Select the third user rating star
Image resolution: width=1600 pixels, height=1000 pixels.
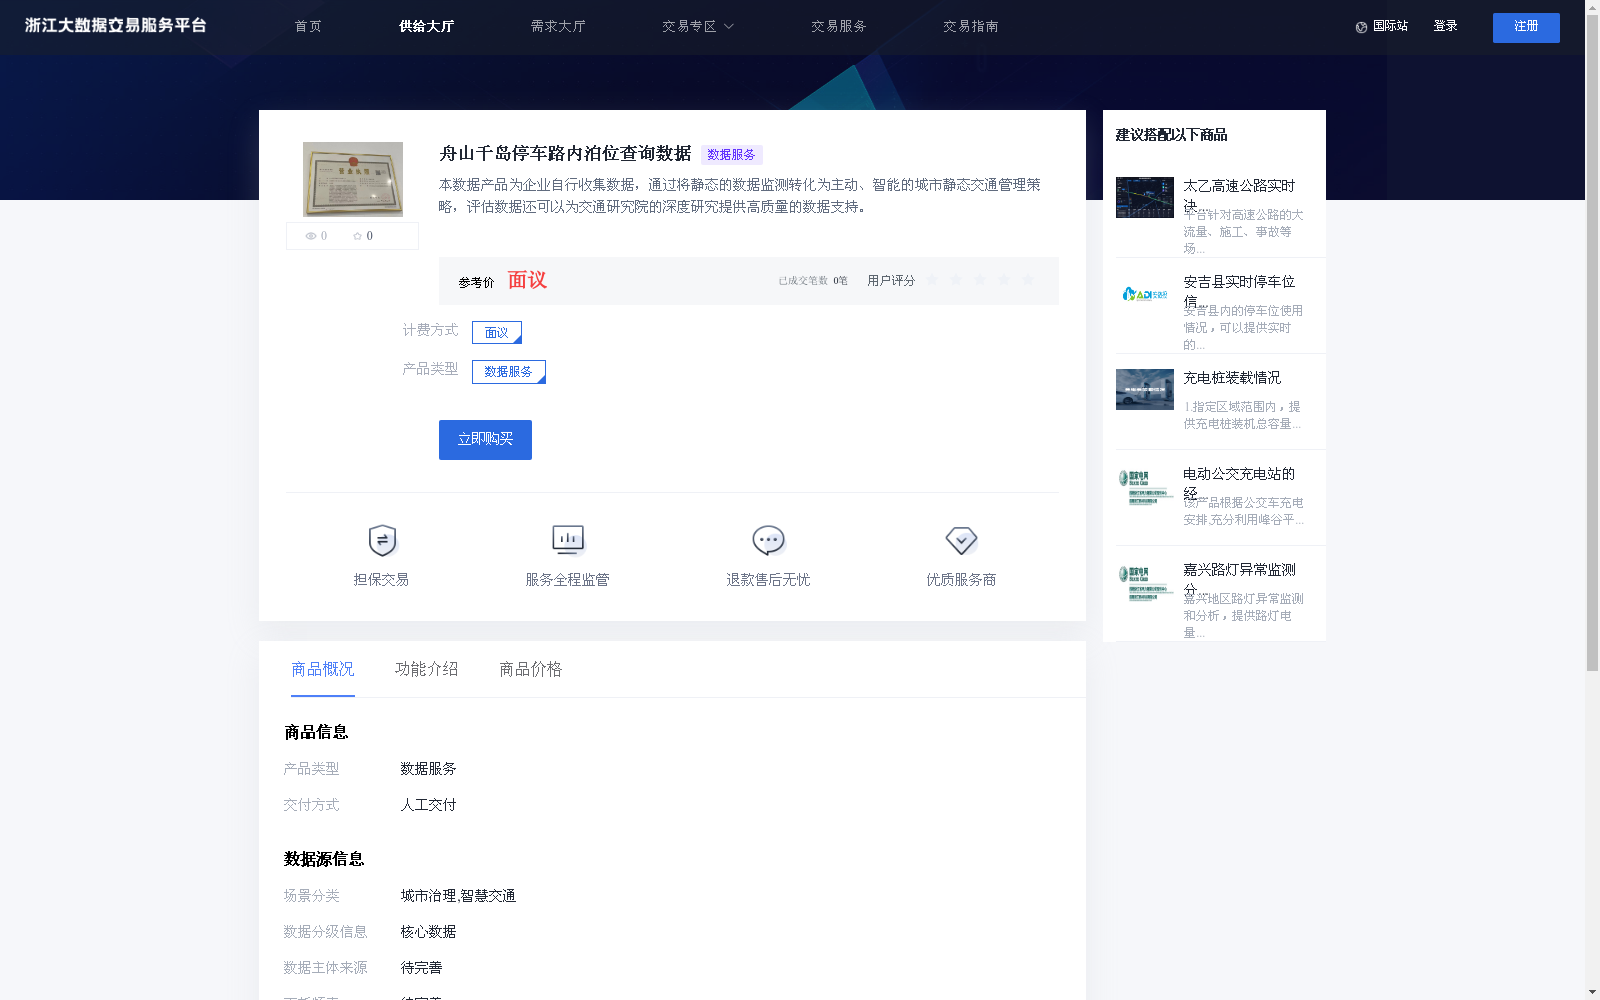tap(980, 280)
